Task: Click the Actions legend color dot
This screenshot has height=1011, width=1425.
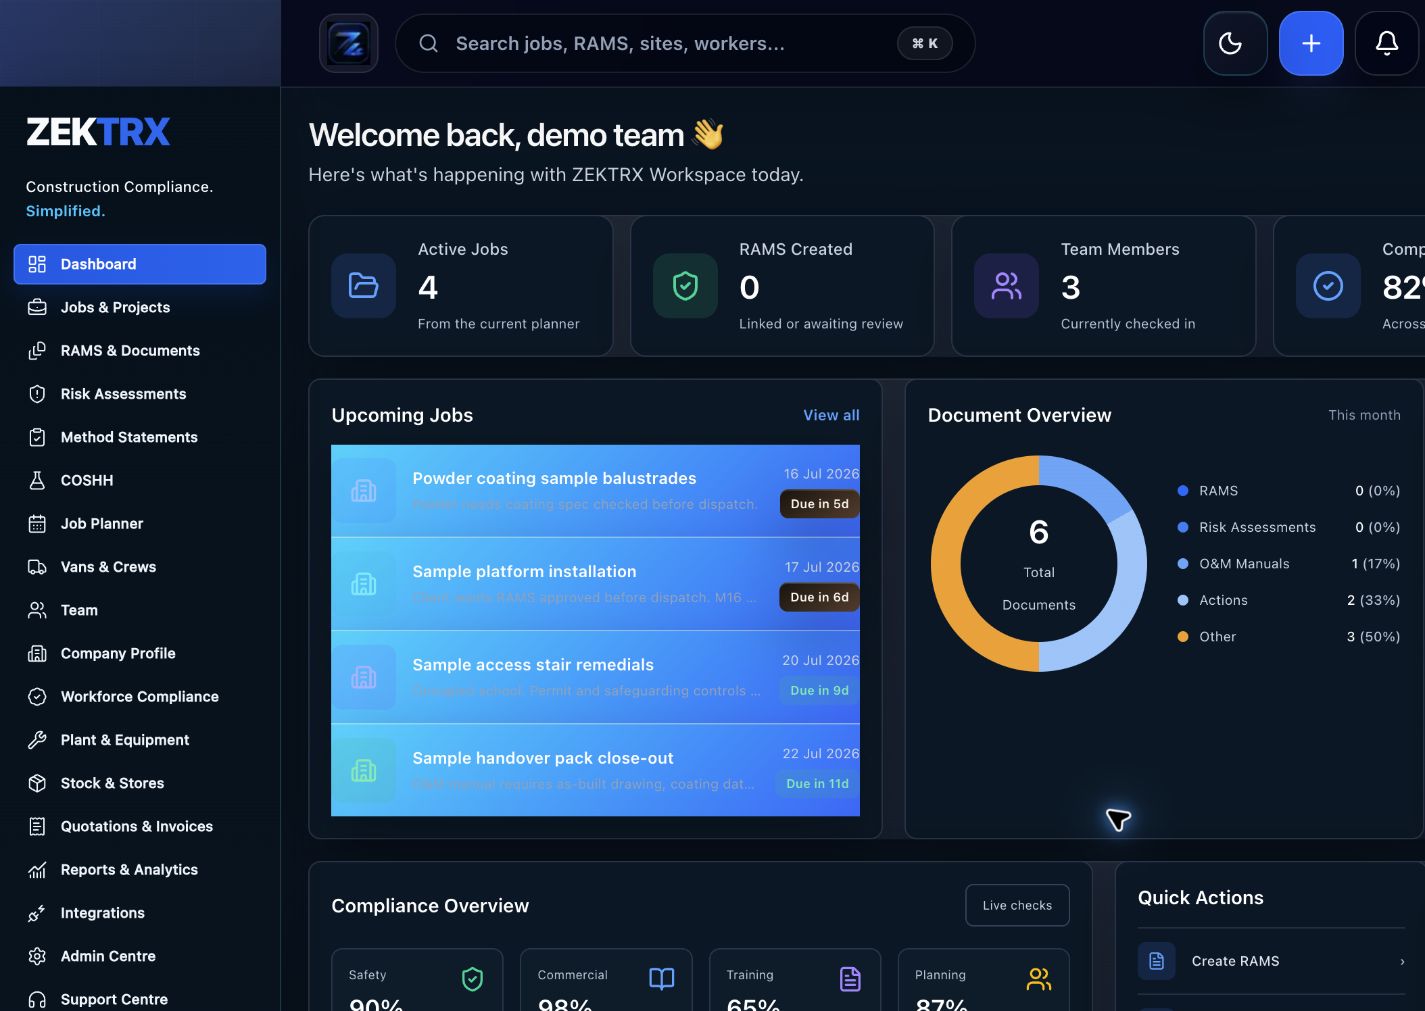Action: [1183, 600]
